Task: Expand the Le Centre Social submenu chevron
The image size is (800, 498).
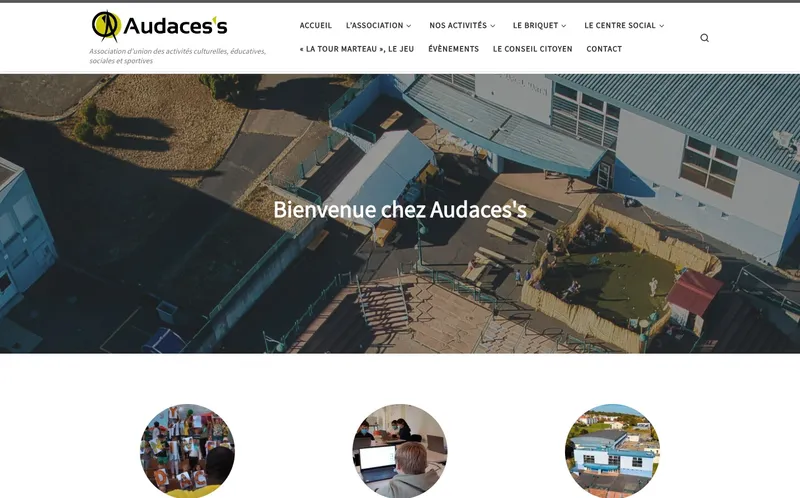Action: pos(661,26)
